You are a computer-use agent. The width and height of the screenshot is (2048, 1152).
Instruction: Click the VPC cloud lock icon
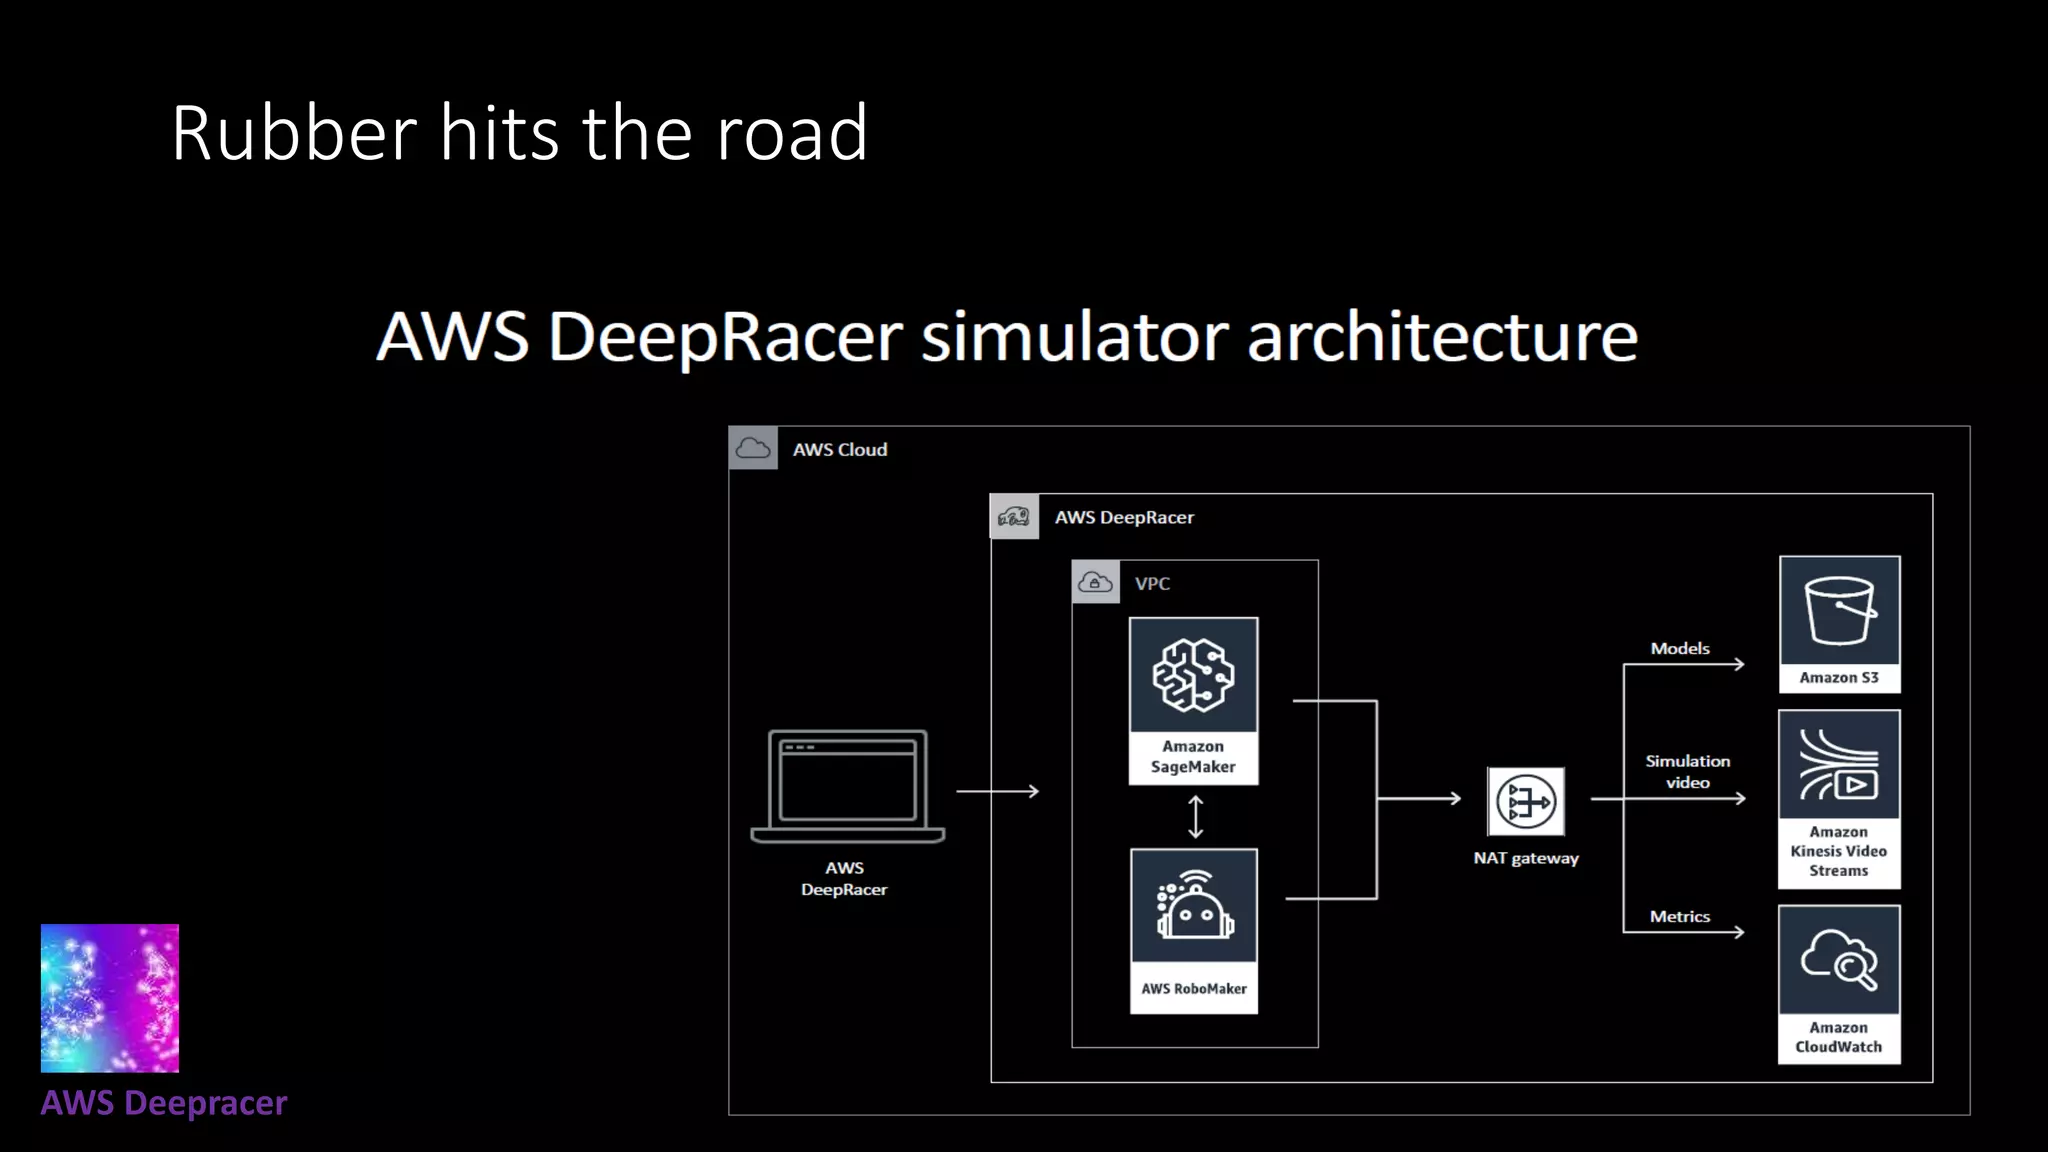pos(1095,582)
